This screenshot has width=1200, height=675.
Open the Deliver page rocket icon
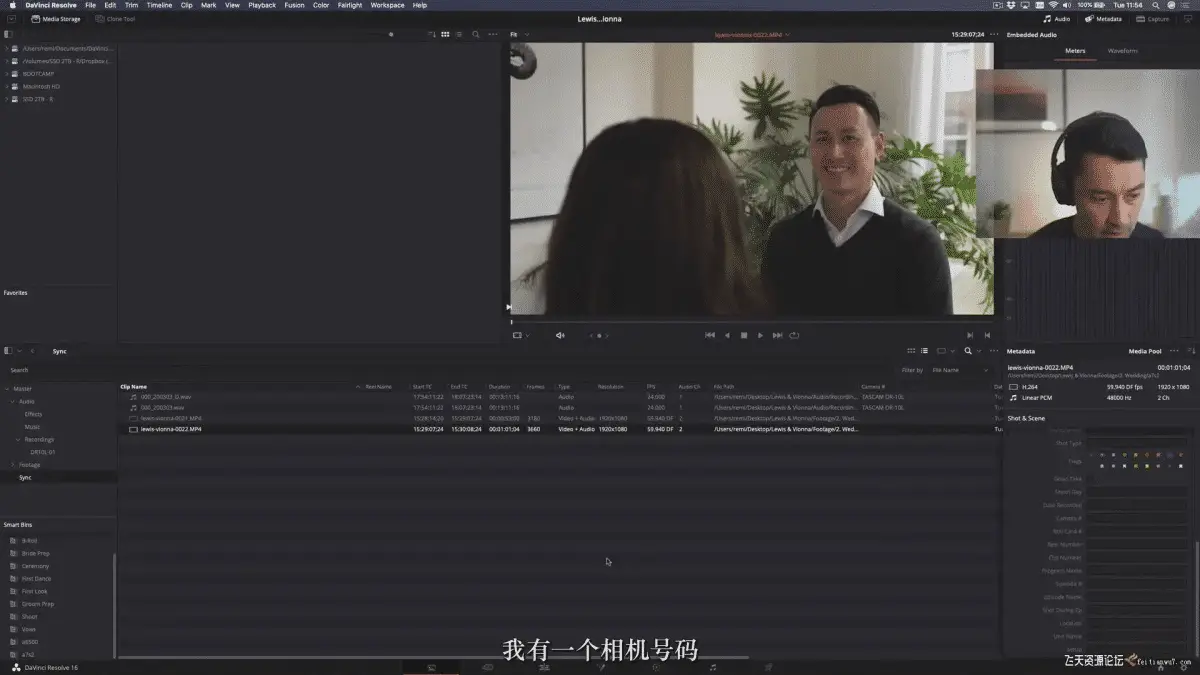point(769,666)
